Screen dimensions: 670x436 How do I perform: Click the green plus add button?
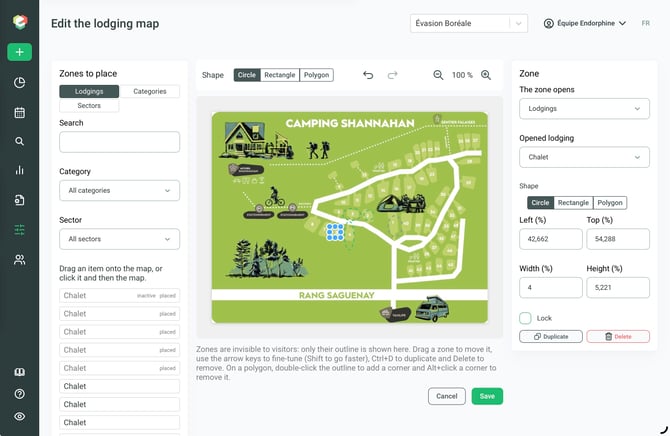coord(20,52)
